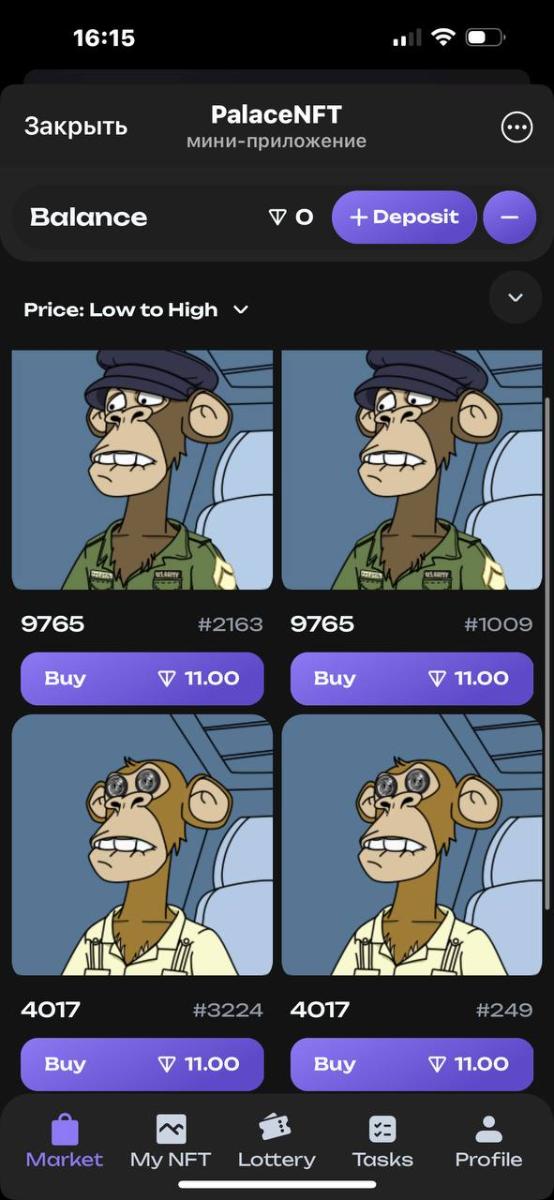
Task: Expand the round chevron filter button
Action: [516, 298]
